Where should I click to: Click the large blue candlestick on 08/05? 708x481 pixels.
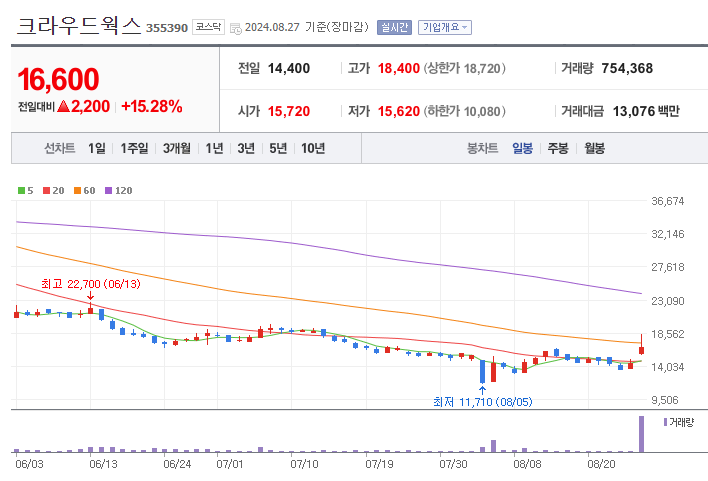tap(482, 371)
